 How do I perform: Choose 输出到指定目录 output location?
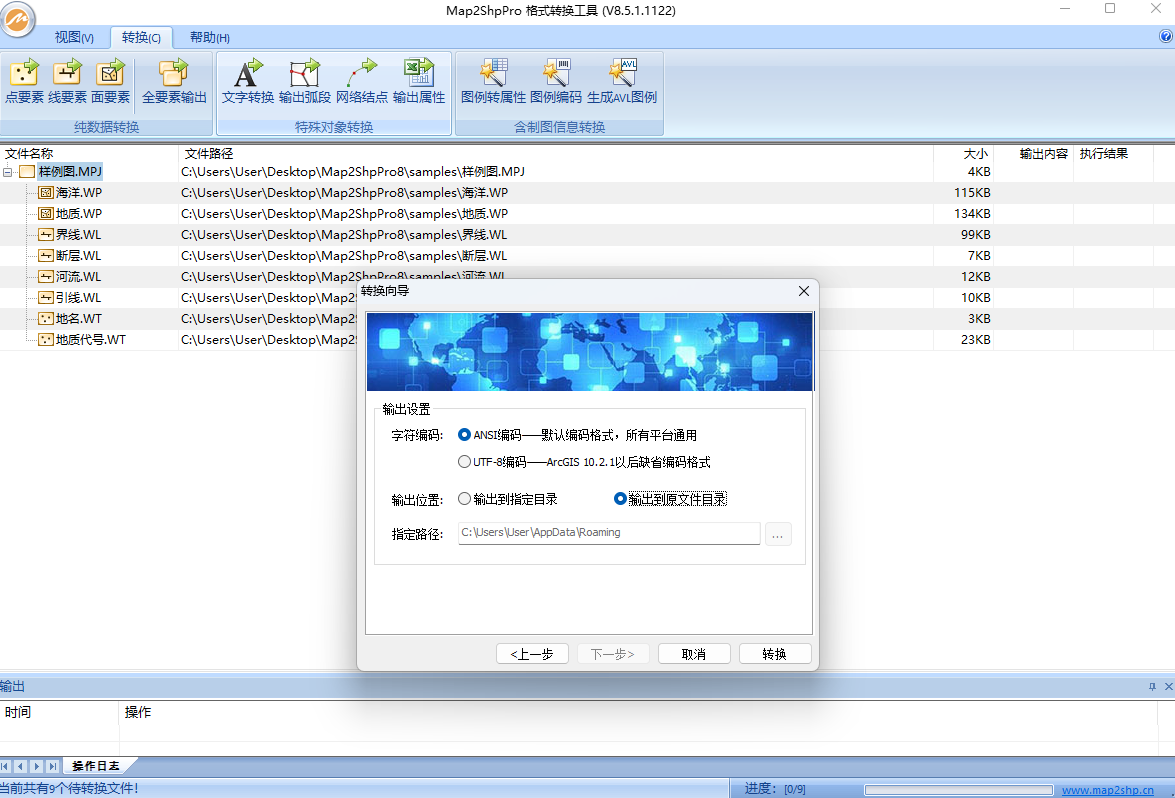pos(507,499)
